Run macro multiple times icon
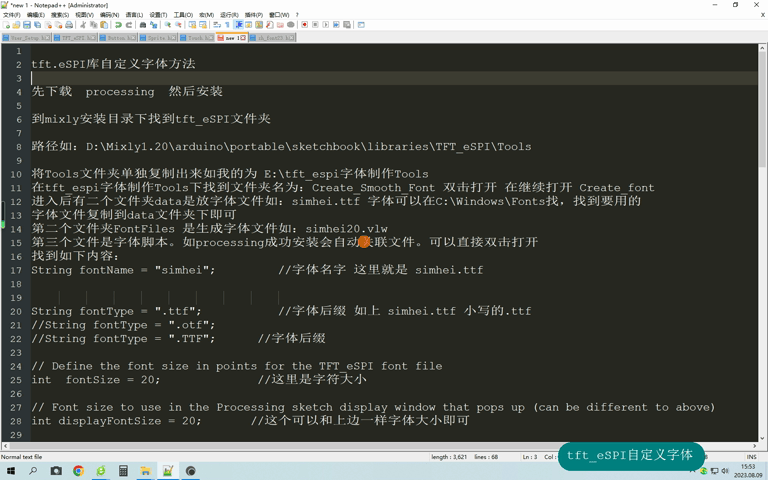 pos(336,24)
